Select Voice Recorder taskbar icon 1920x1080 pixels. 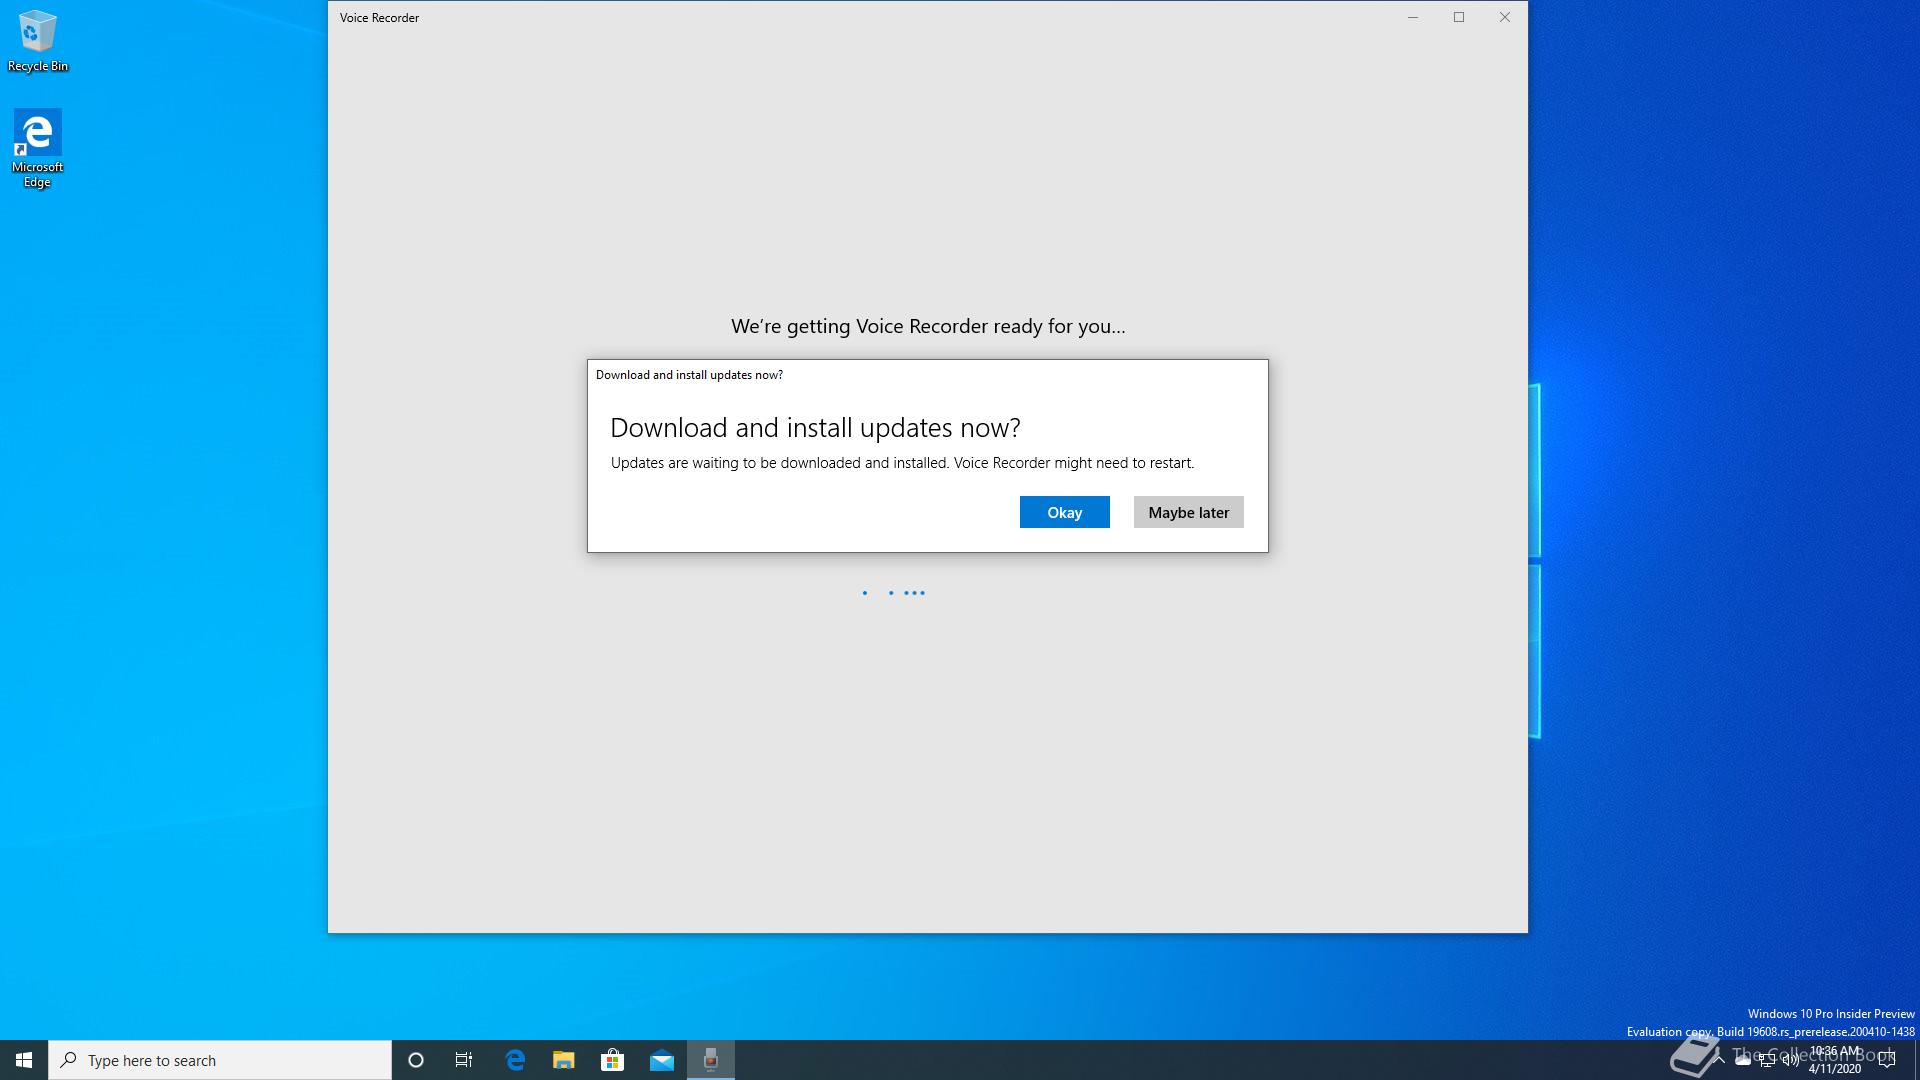click(711, 1060)
